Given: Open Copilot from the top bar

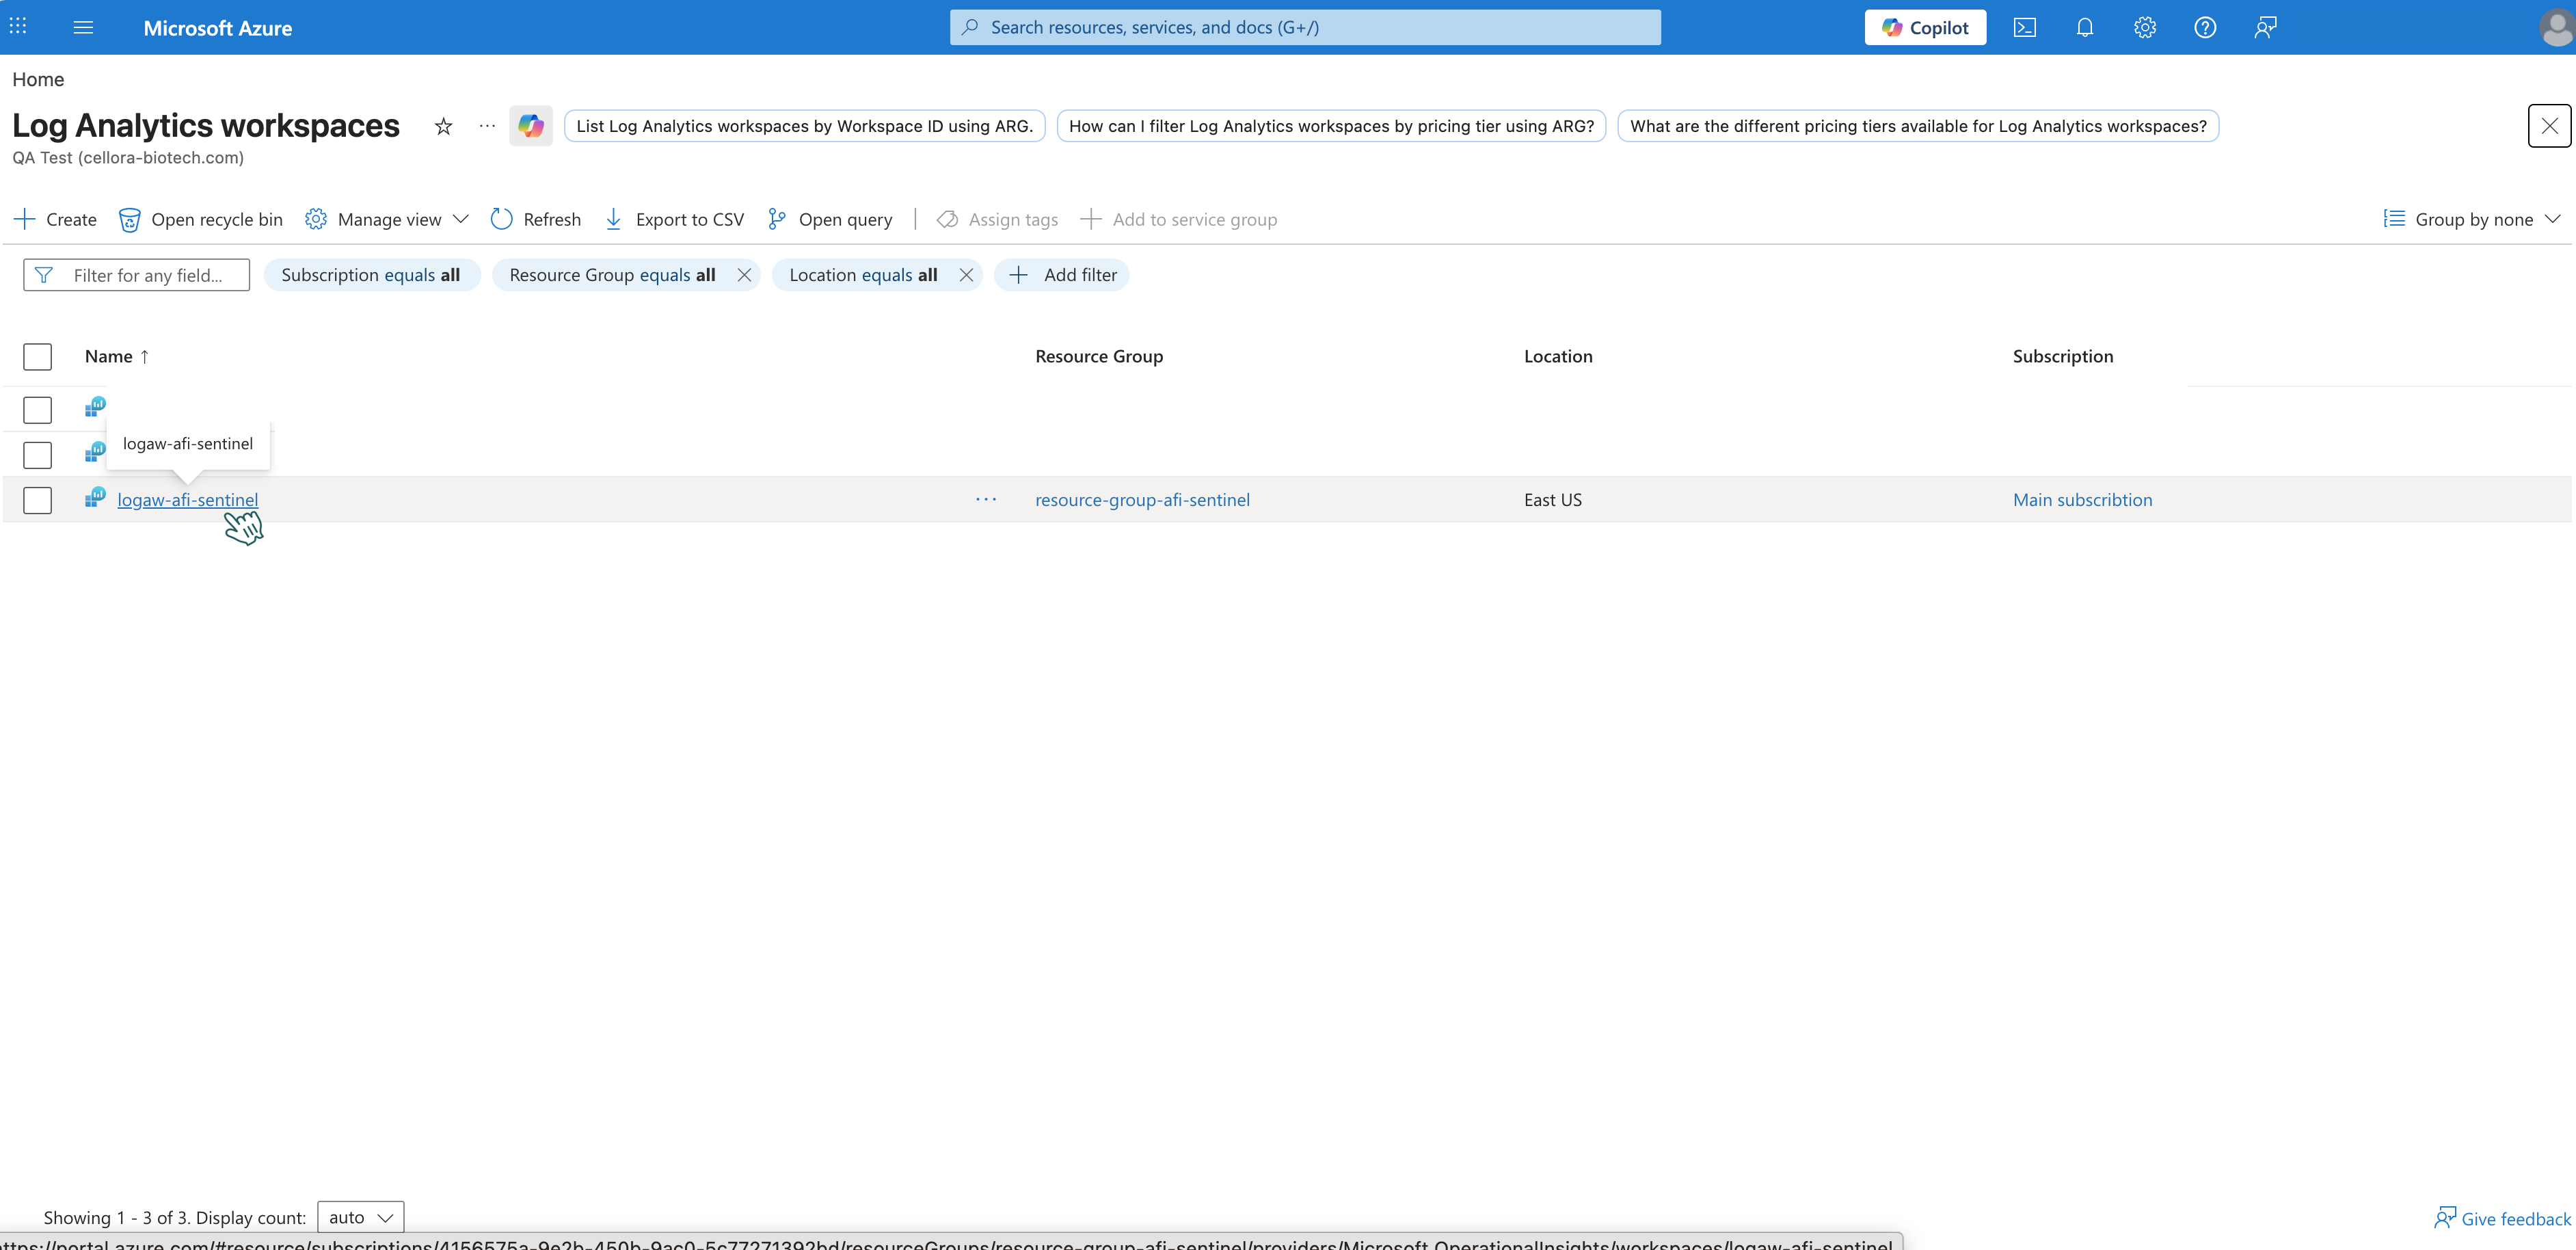Looking at the screenshot, I should coord(1925,28).
